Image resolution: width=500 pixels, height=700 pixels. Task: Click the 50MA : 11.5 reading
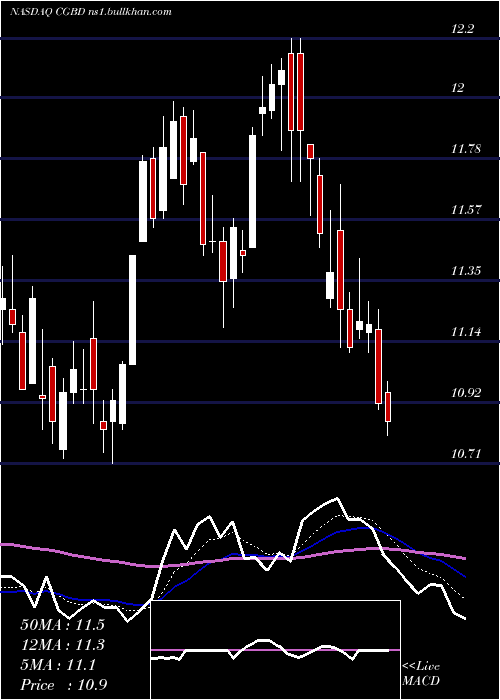(62, 625)
